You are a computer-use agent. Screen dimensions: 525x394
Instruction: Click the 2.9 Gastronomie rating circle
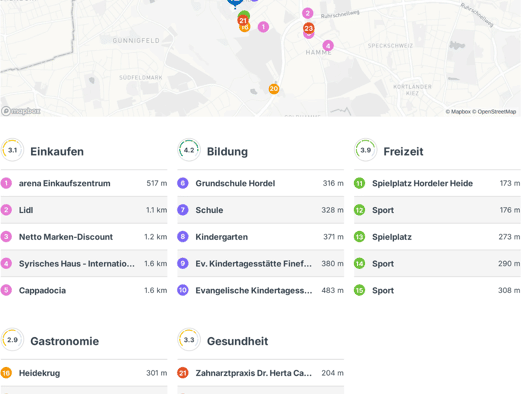[12, 340]
